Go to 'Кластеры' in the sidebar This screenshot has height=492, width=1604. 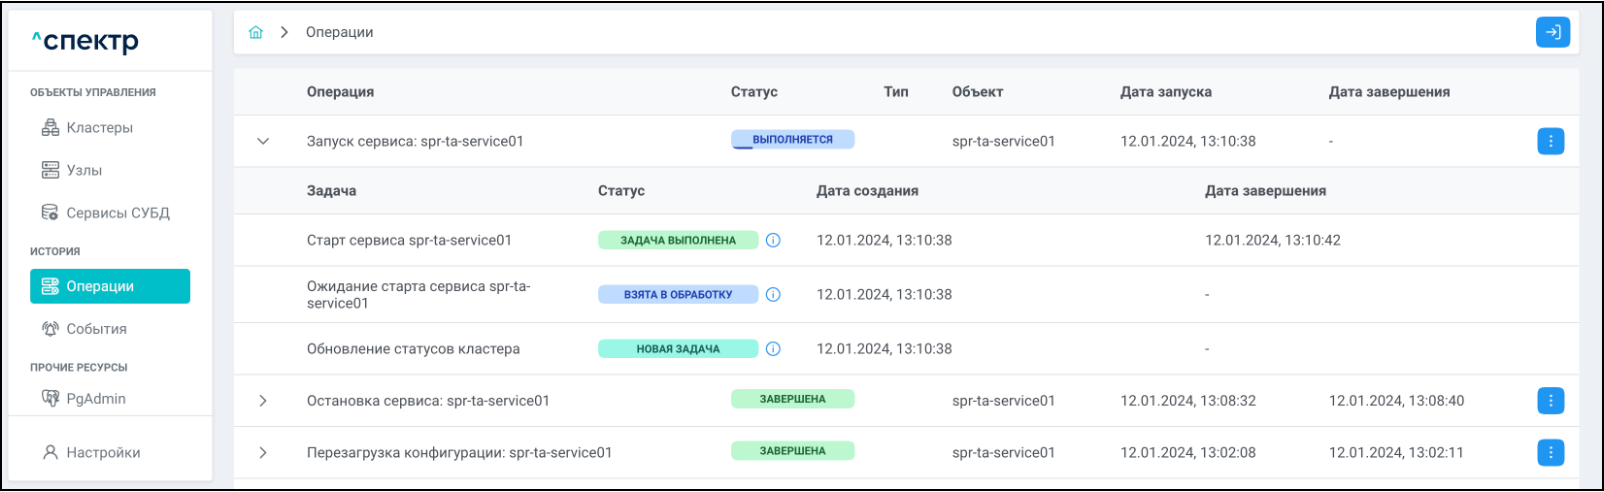99,128
